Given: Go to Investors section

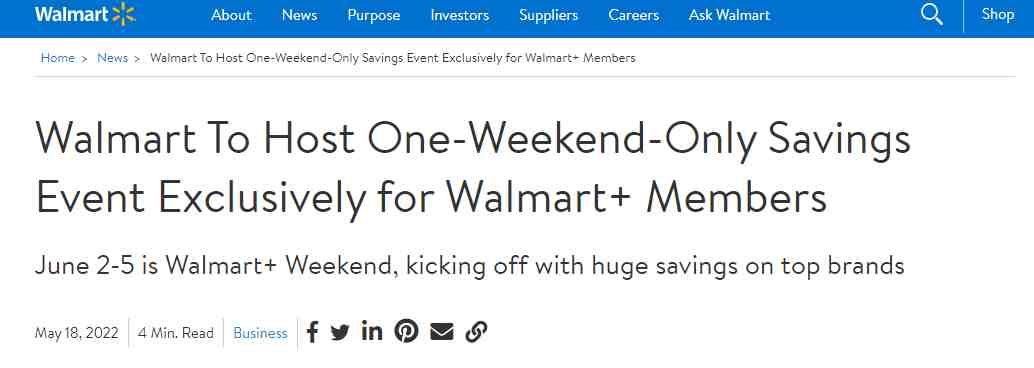Looking at the screenshot, I should click(460, 15).
